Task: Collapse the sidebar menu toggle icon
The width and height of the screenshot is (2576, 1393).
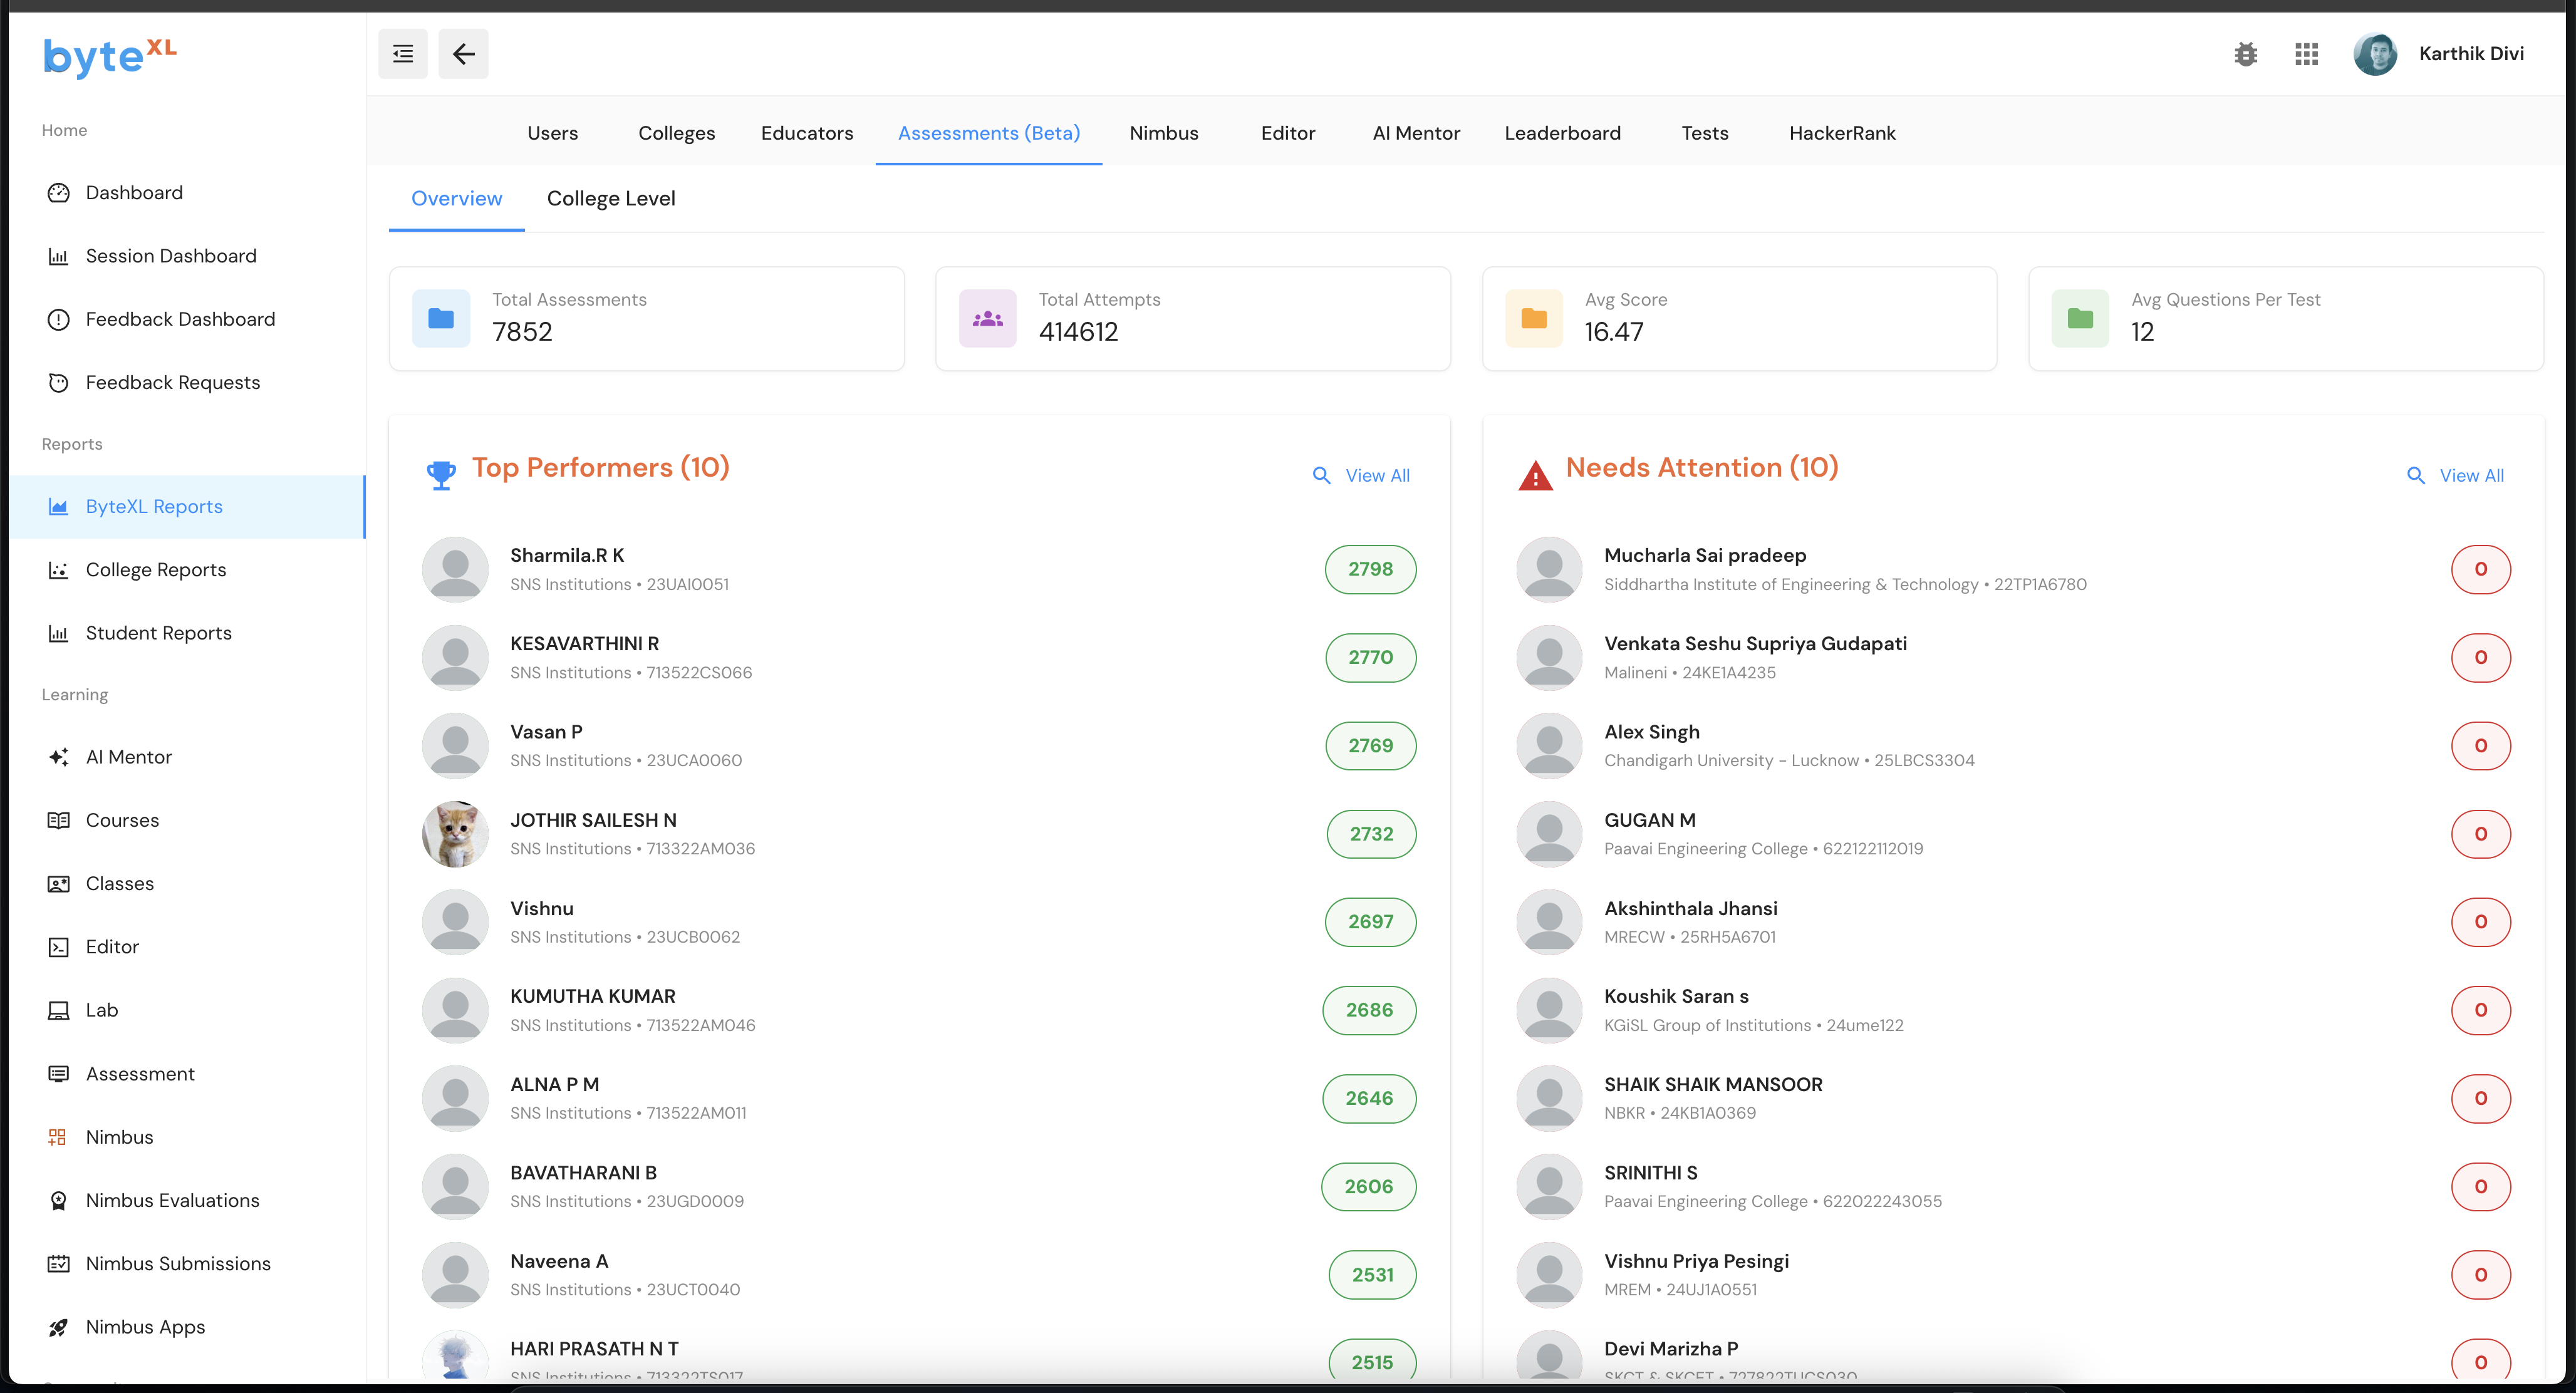Action: pos(403,54)
